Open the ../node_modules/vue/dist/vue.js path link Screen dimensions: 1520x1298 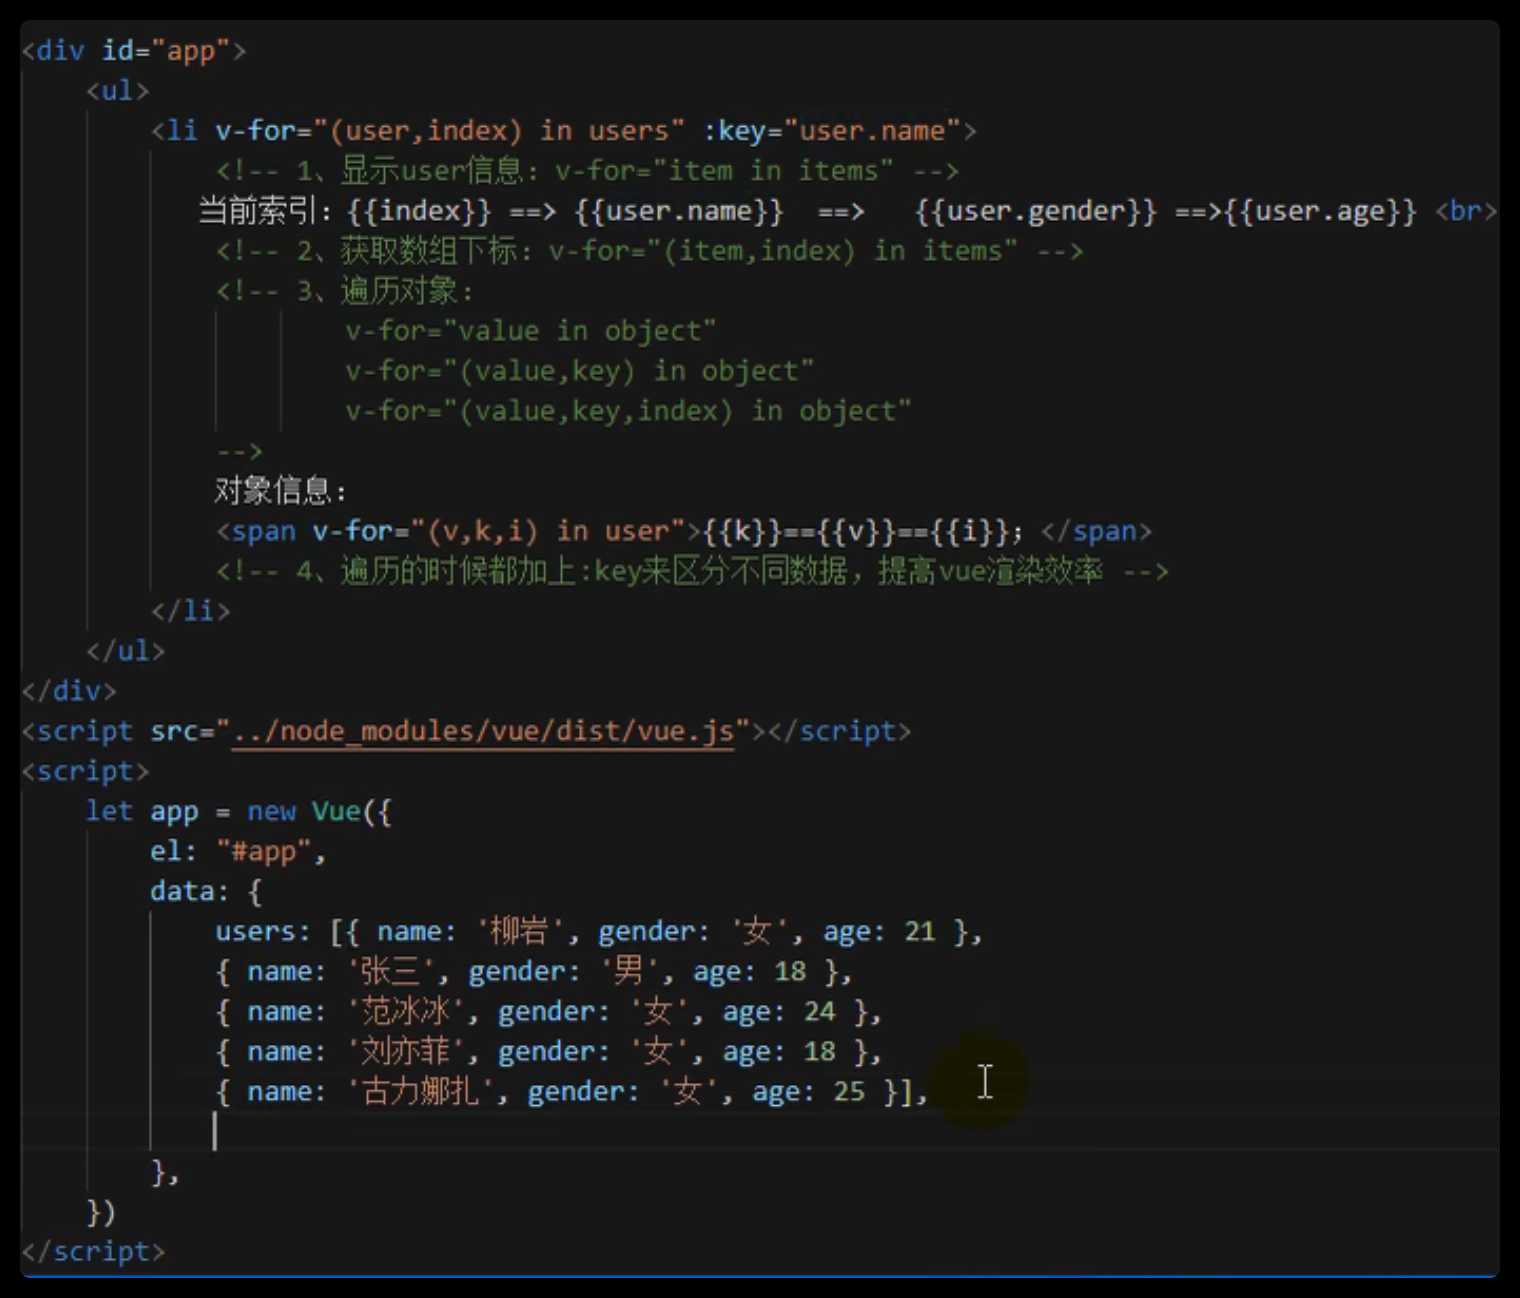point(482,731)
